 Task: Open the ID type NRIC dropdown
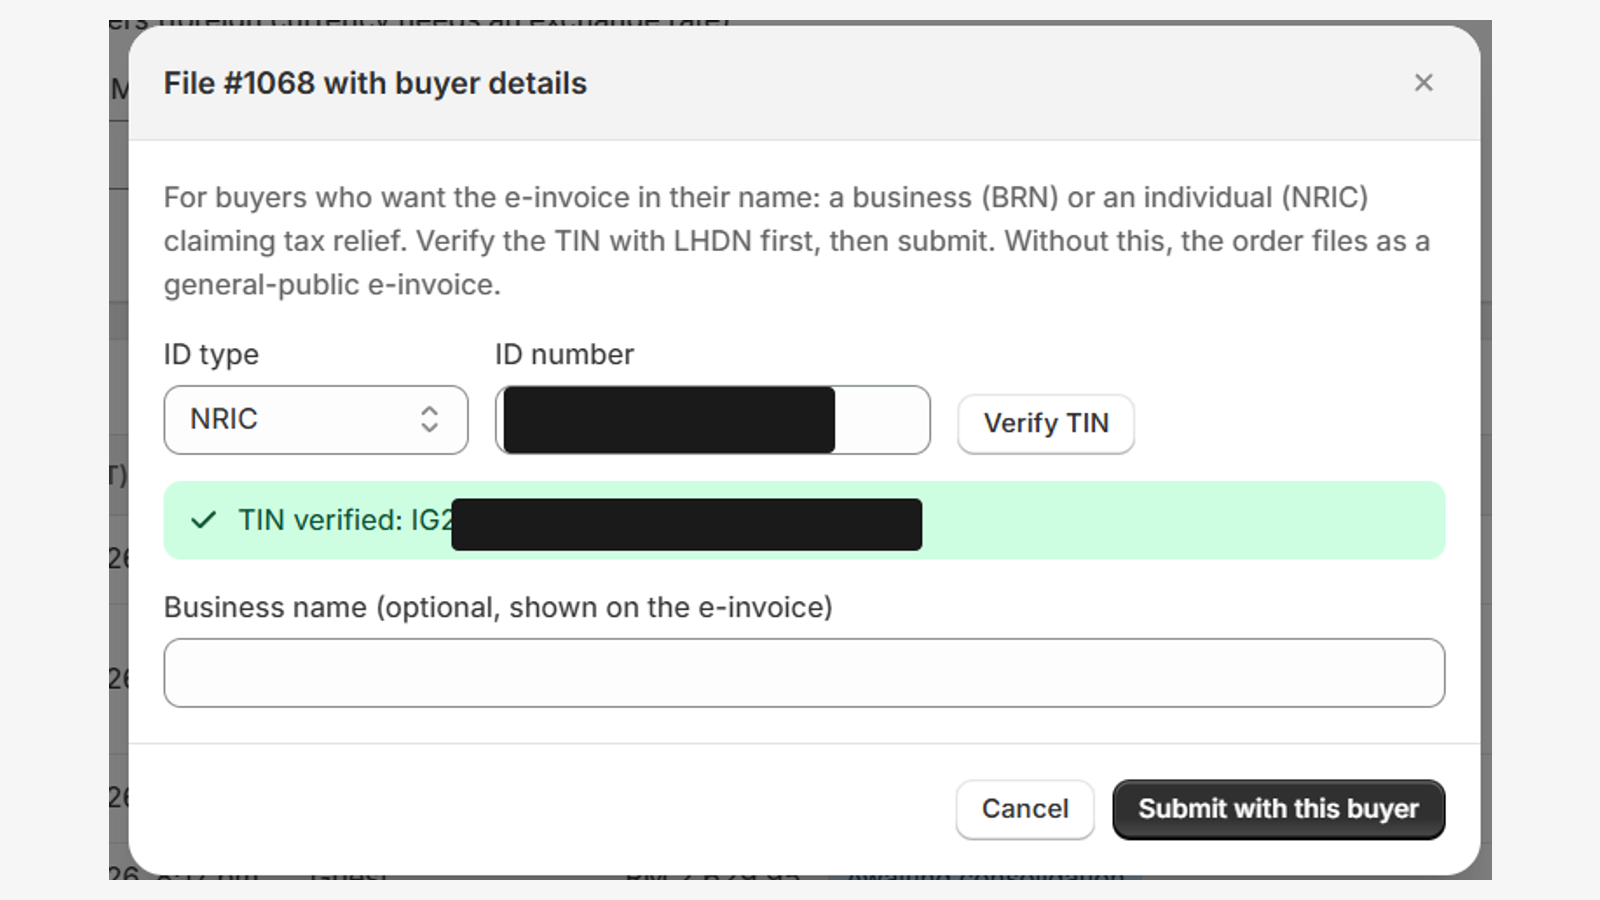point(316,420)
